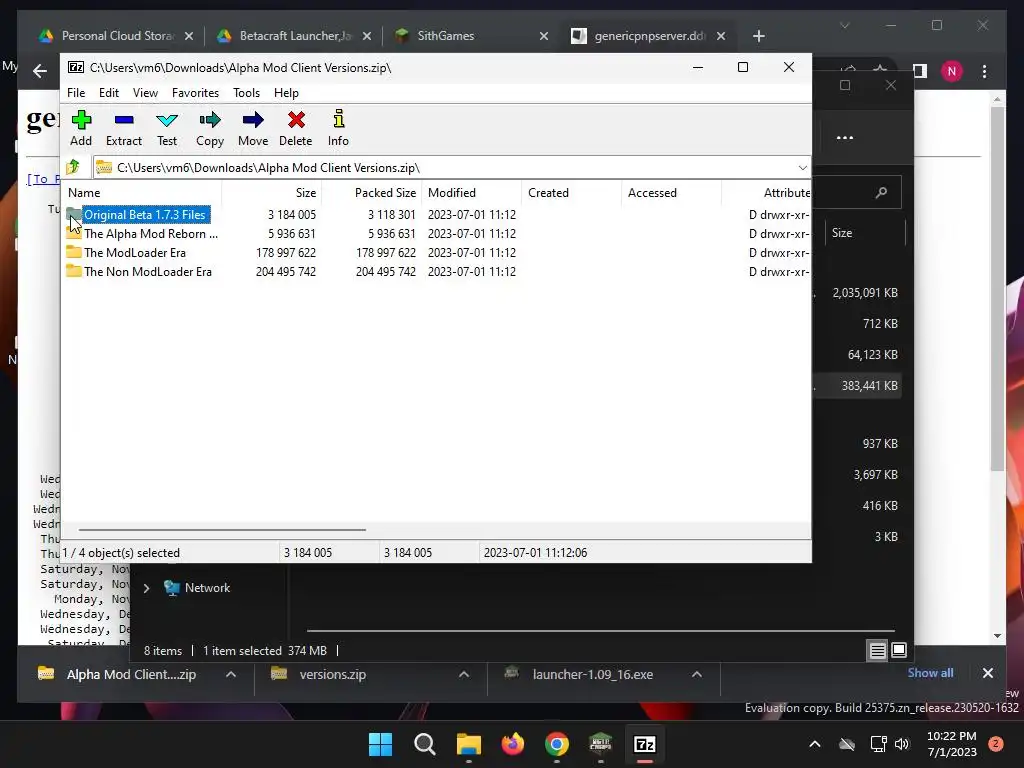Image resolution: width=1024 pixels, height=768 pixels.
Task: Click The ModLoader Era folder icon
Action: (x=74, y=252)
